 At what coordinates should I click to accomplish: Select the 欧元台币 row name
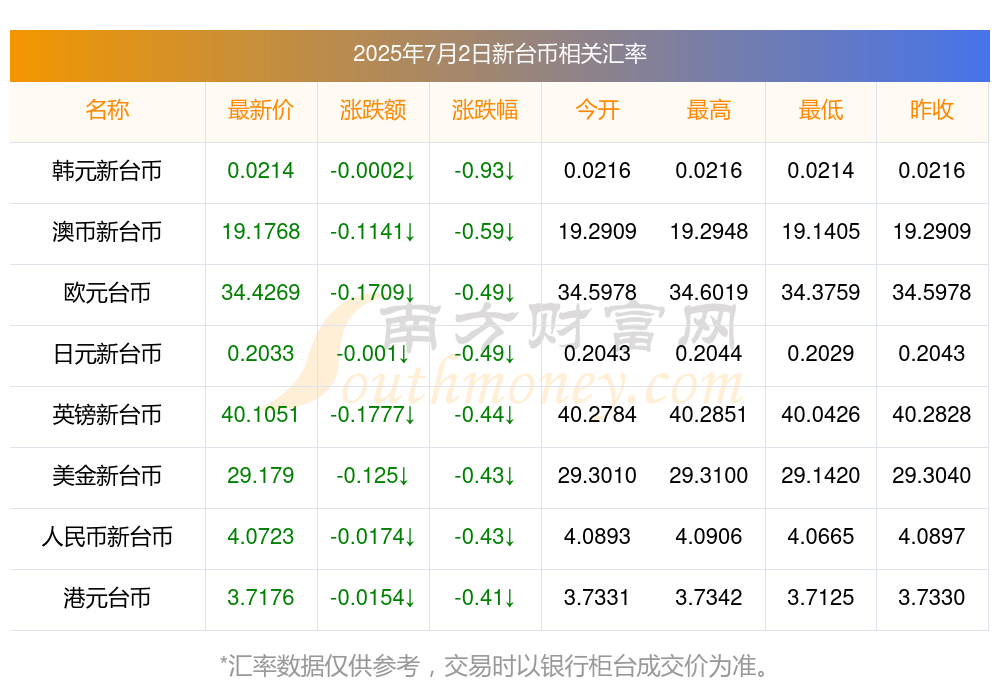[107, 292]
